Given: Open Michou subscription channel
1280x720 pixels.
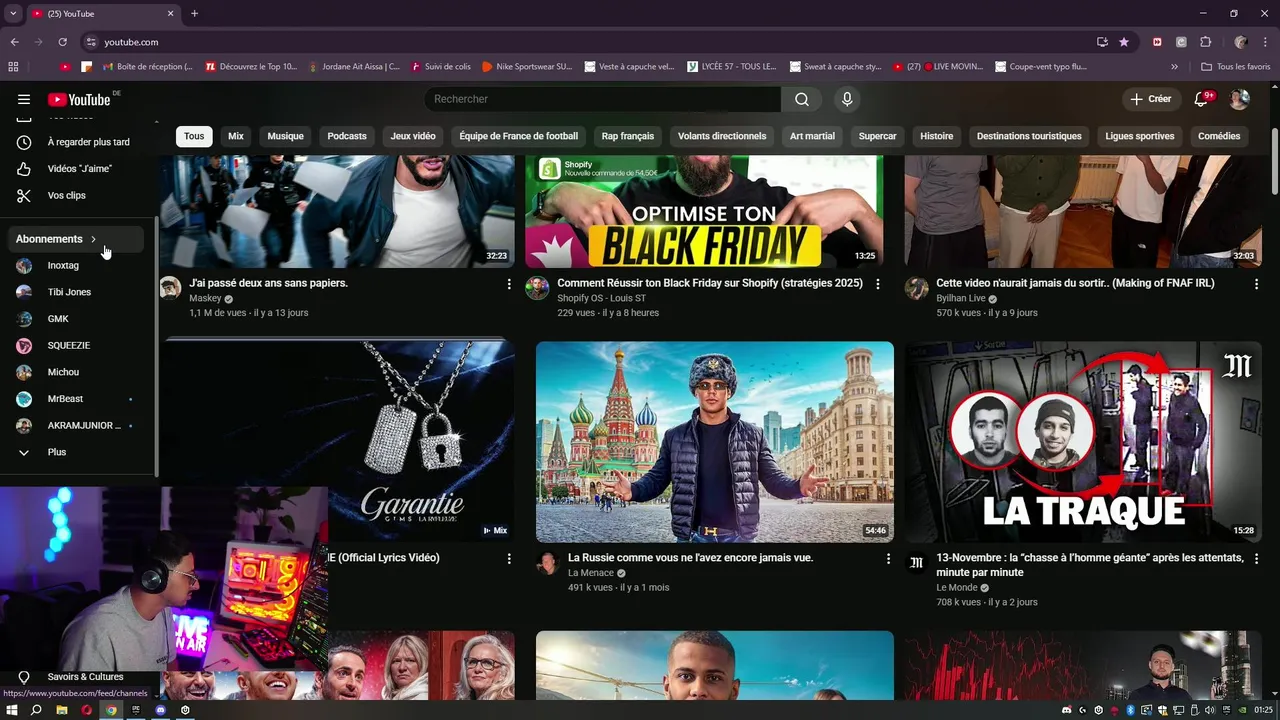Looking at the screenshot, I should point(78,372).
